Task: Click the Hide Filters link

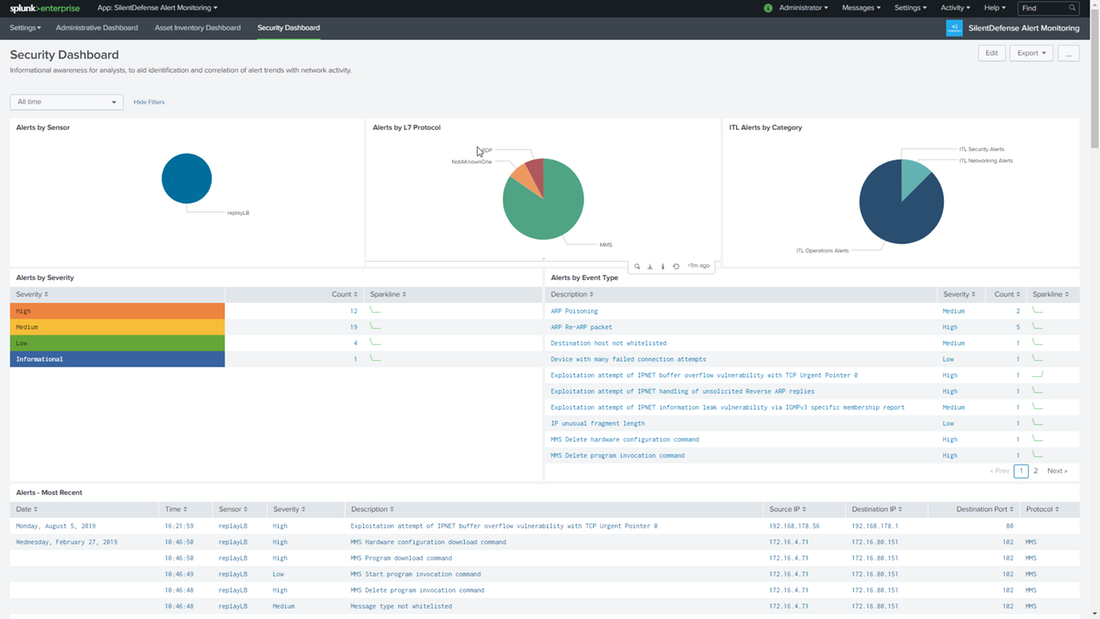Action: coord(149,102)
